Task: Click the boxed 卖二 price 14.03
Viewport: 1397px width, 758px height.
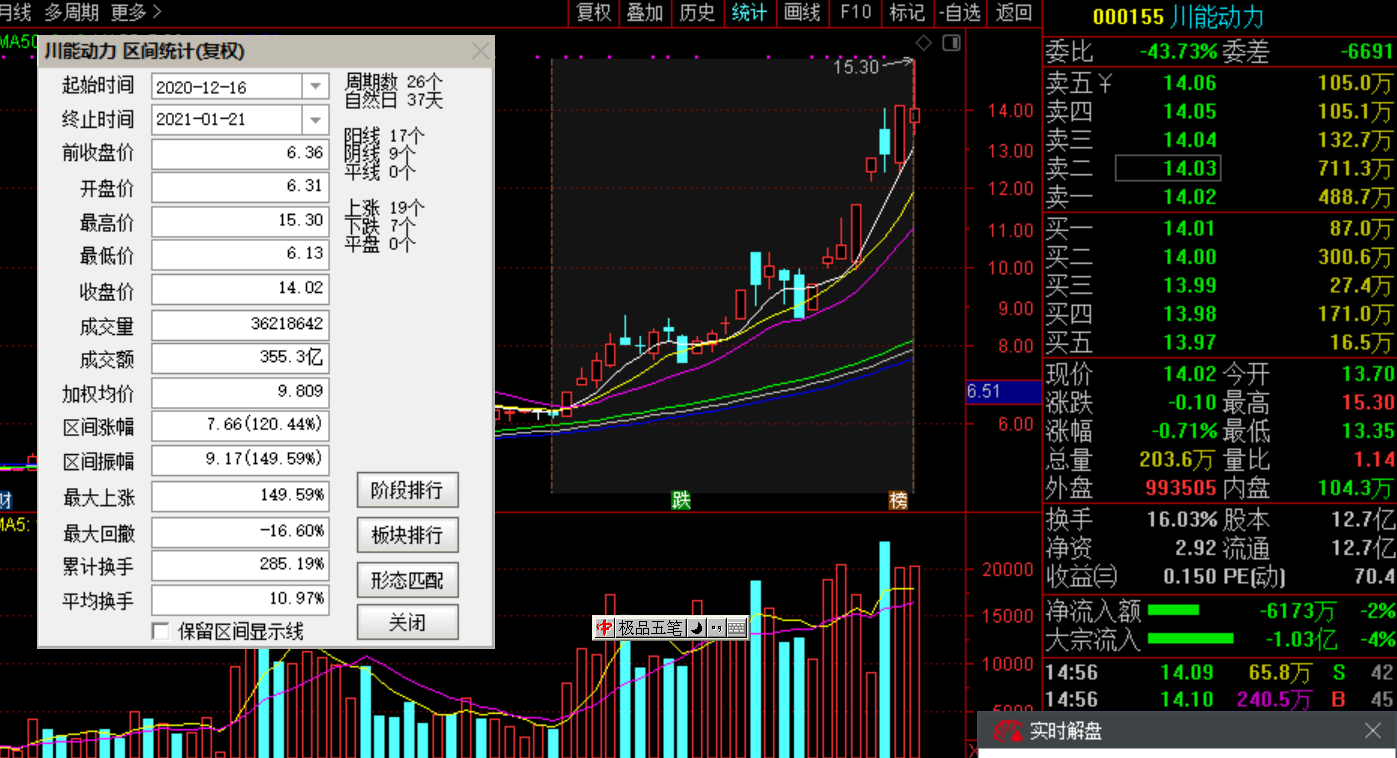Action: (x=1167, y=168)
